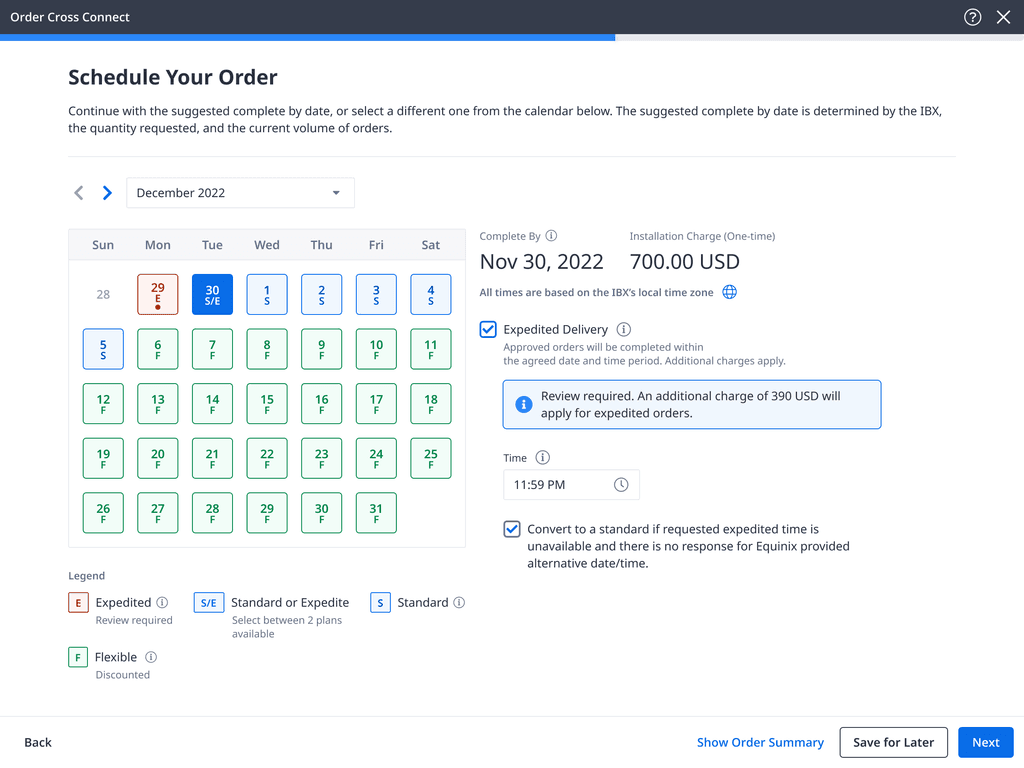Viewport: 1024px width, 768px height.
Task: Select expedited date 29 E
Action: point(157,295)
